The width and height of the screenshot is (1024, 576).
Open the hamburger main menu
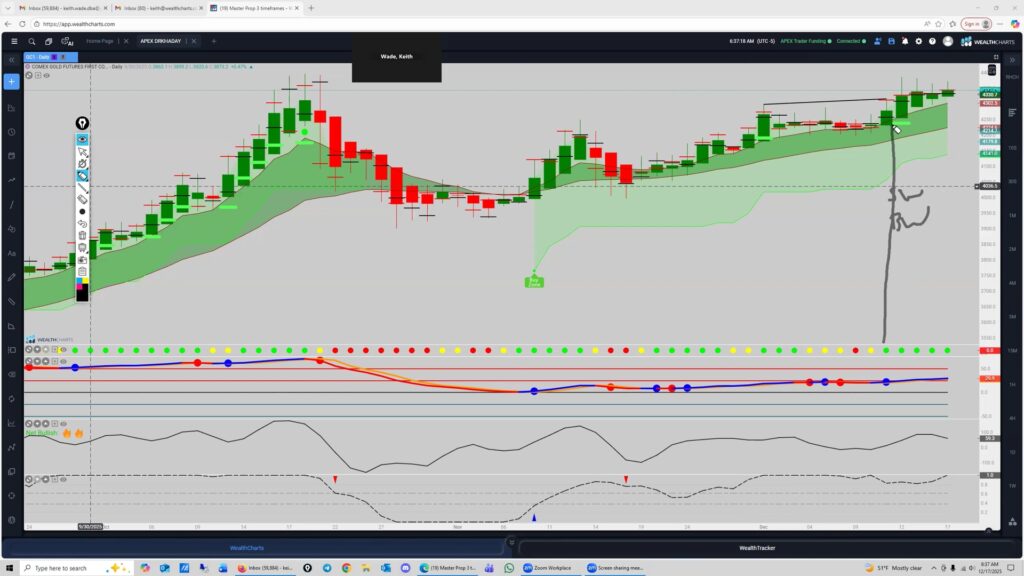coord(13,41)
